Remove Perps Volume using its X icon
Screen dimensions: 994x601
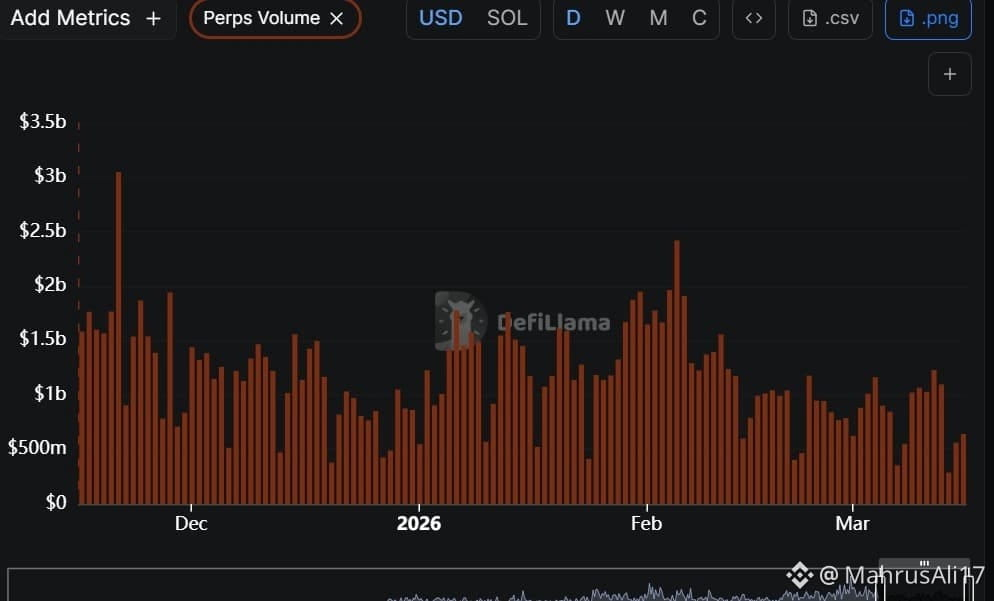point(337,17)
